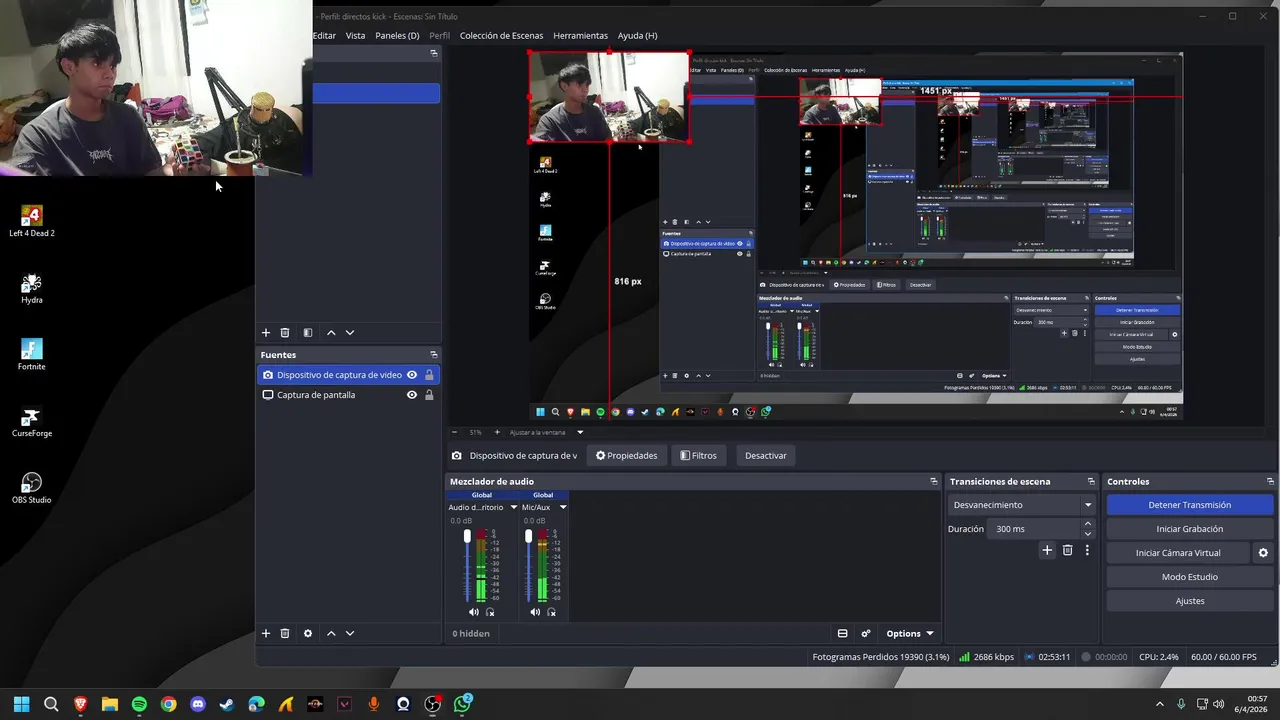Hide Dispositivo de captura de video source
Screen dimensions: 1280x720
(411, 375)
